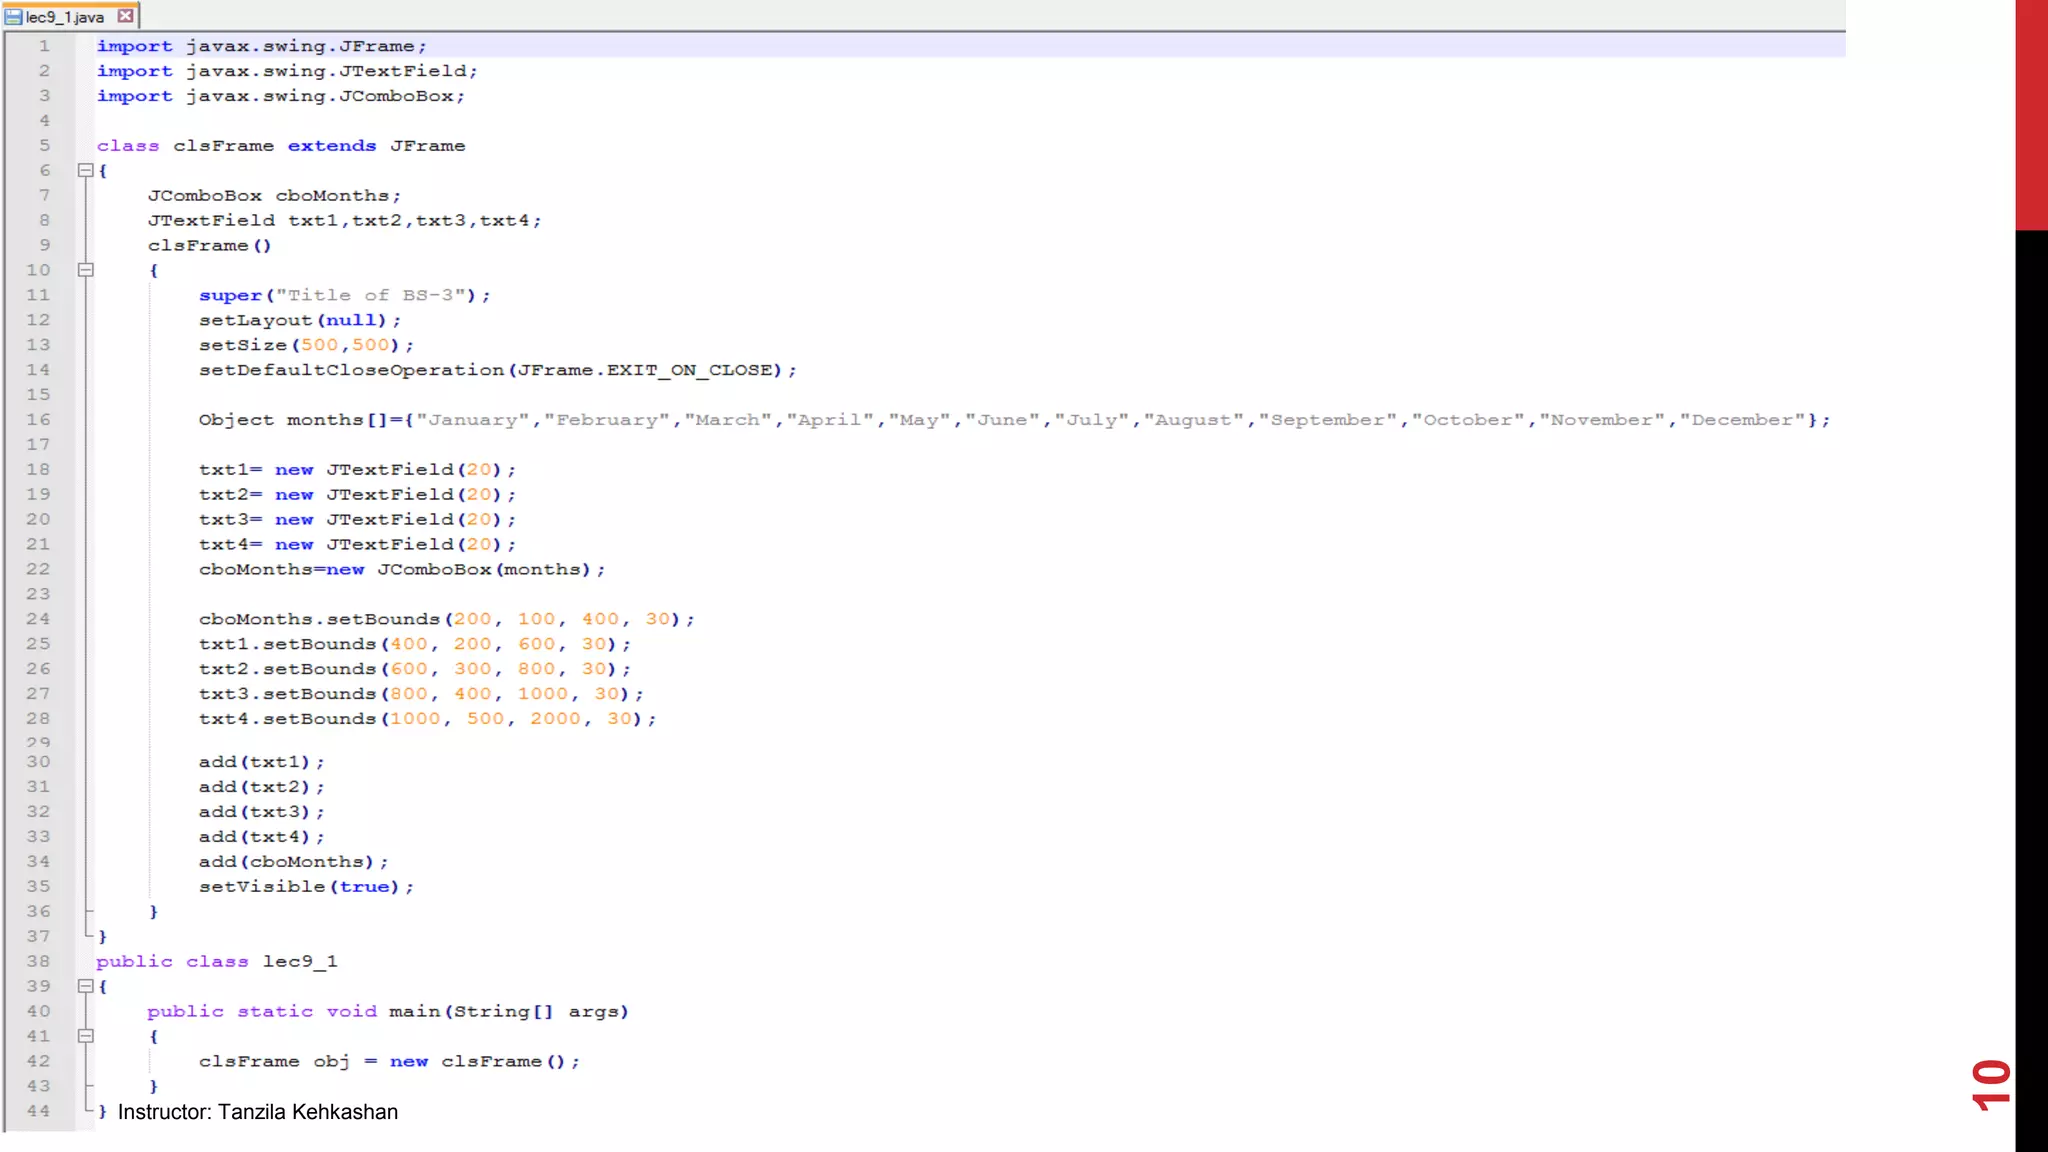
Task: Click the save disk icon on lec9_1.java tab
Action: pos(13,17)
